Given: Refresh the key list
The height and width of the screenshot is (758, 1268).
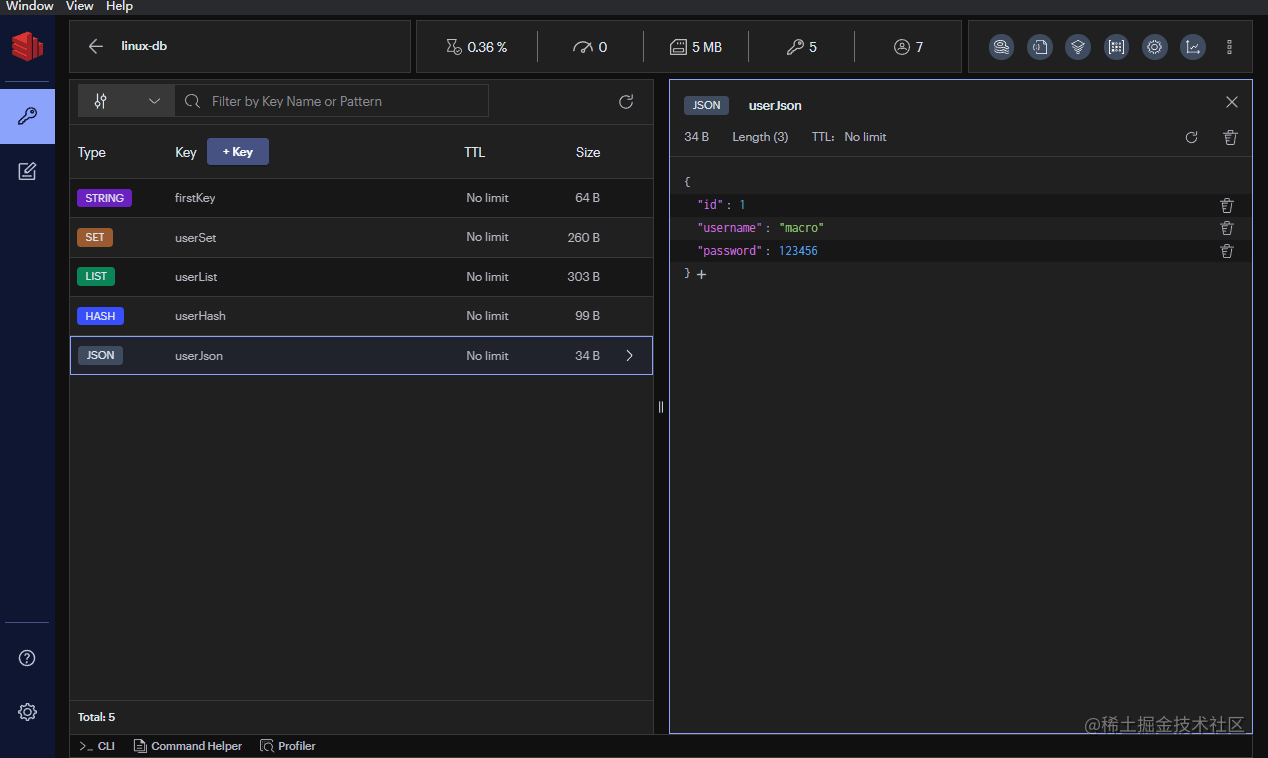Looking at the screenshot, I should tap(626, 101).
